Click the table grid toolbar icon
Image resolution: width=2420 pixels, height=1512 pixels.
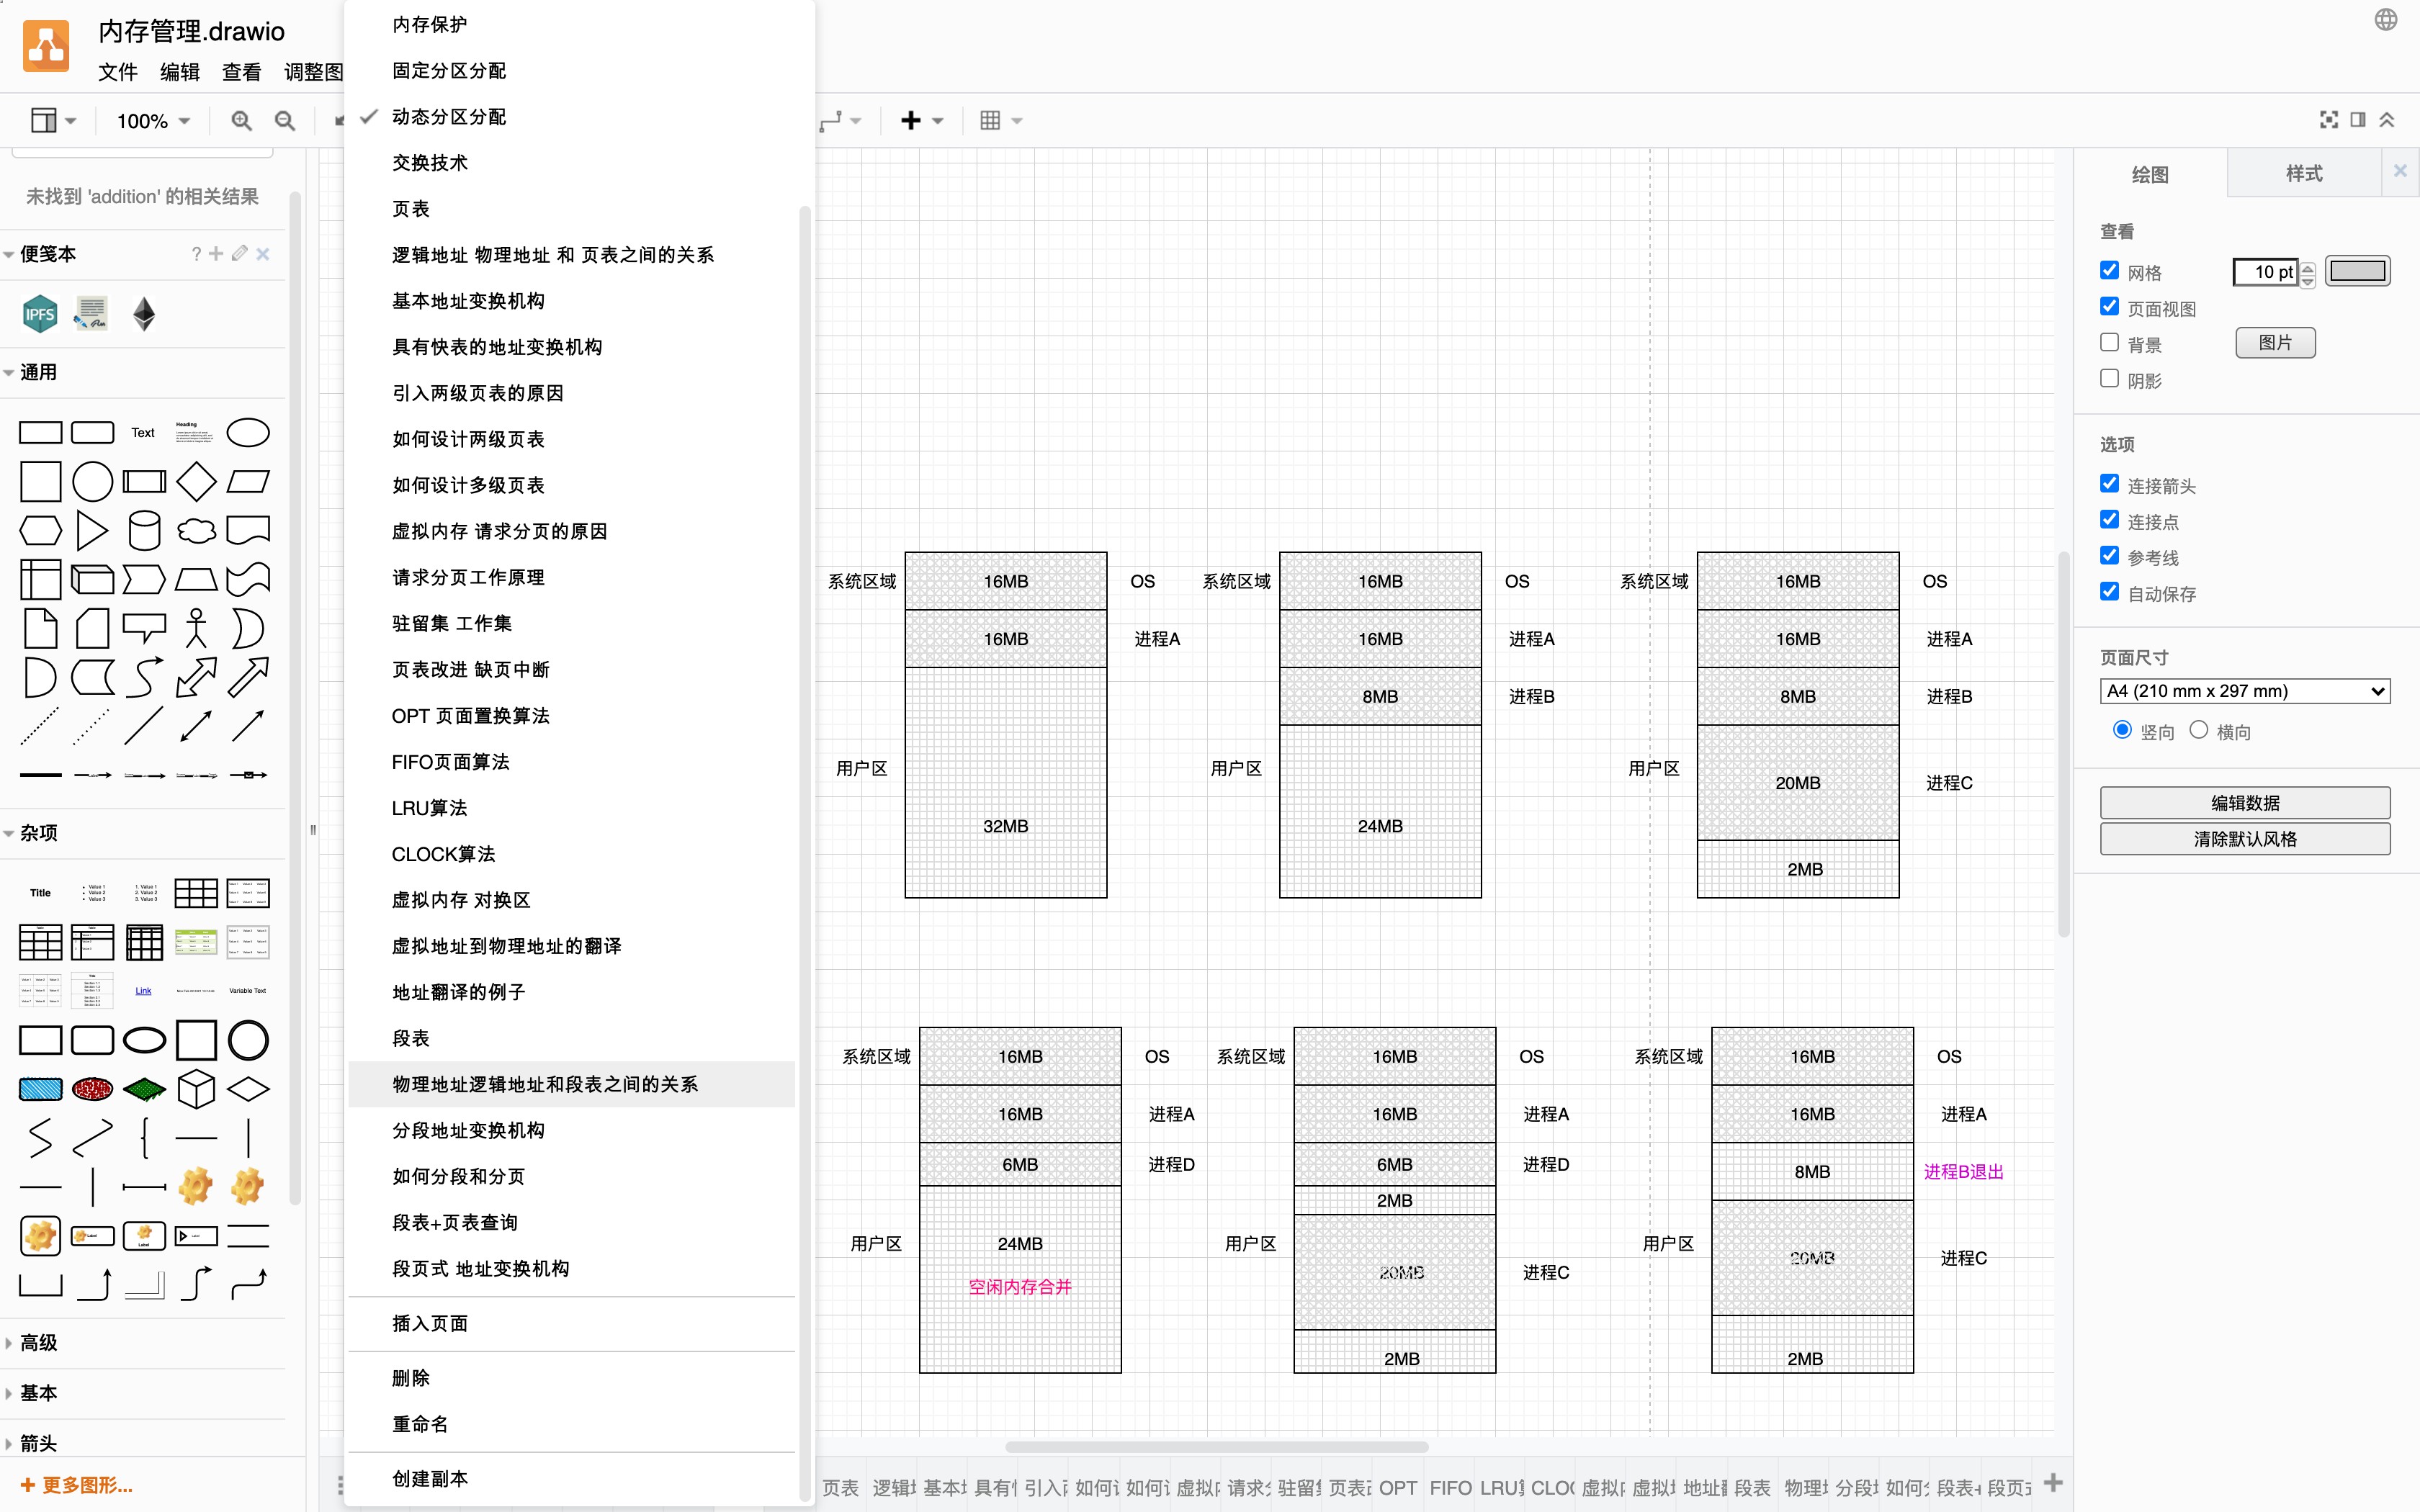pyautogui.click(x=990, y=121)
